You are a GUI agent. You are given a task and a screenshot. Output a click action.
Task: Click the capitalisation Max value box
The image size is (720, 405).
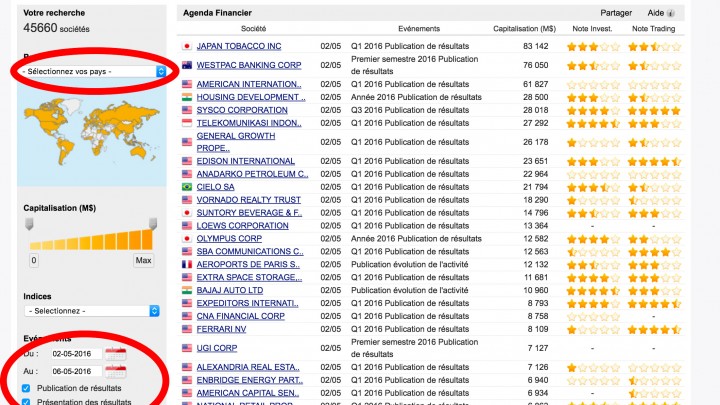tap(143, 260)
